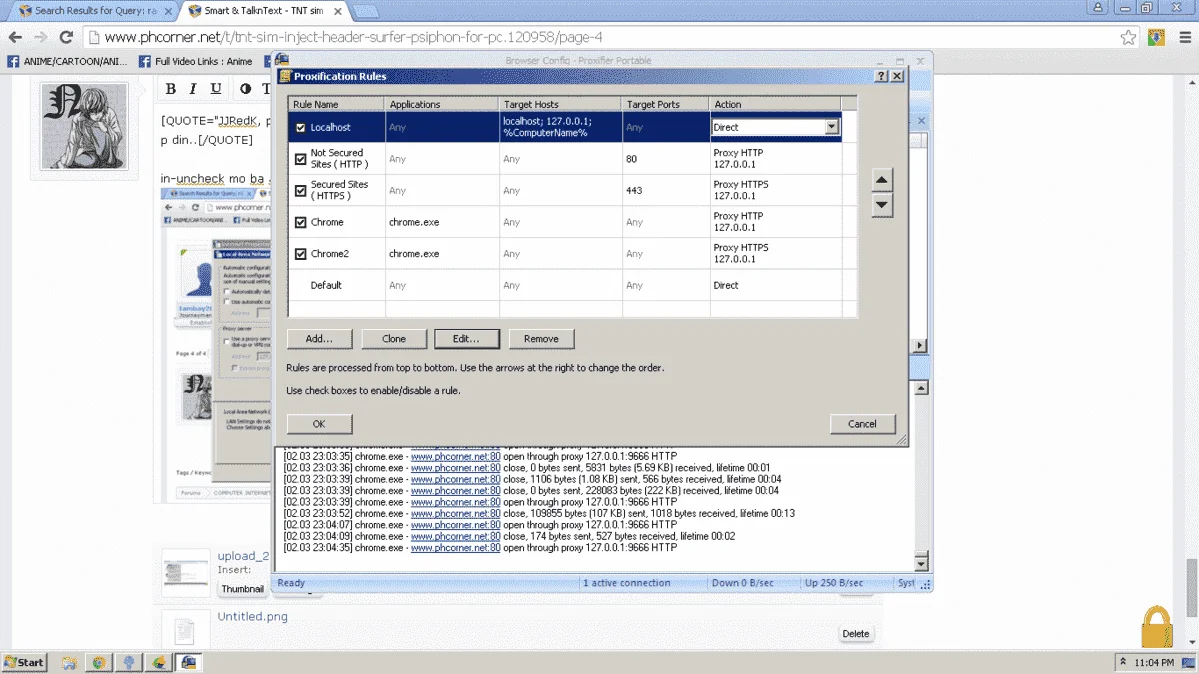Confirm rules with OK button
1199x674 pixels.
(x=319, y=424)
